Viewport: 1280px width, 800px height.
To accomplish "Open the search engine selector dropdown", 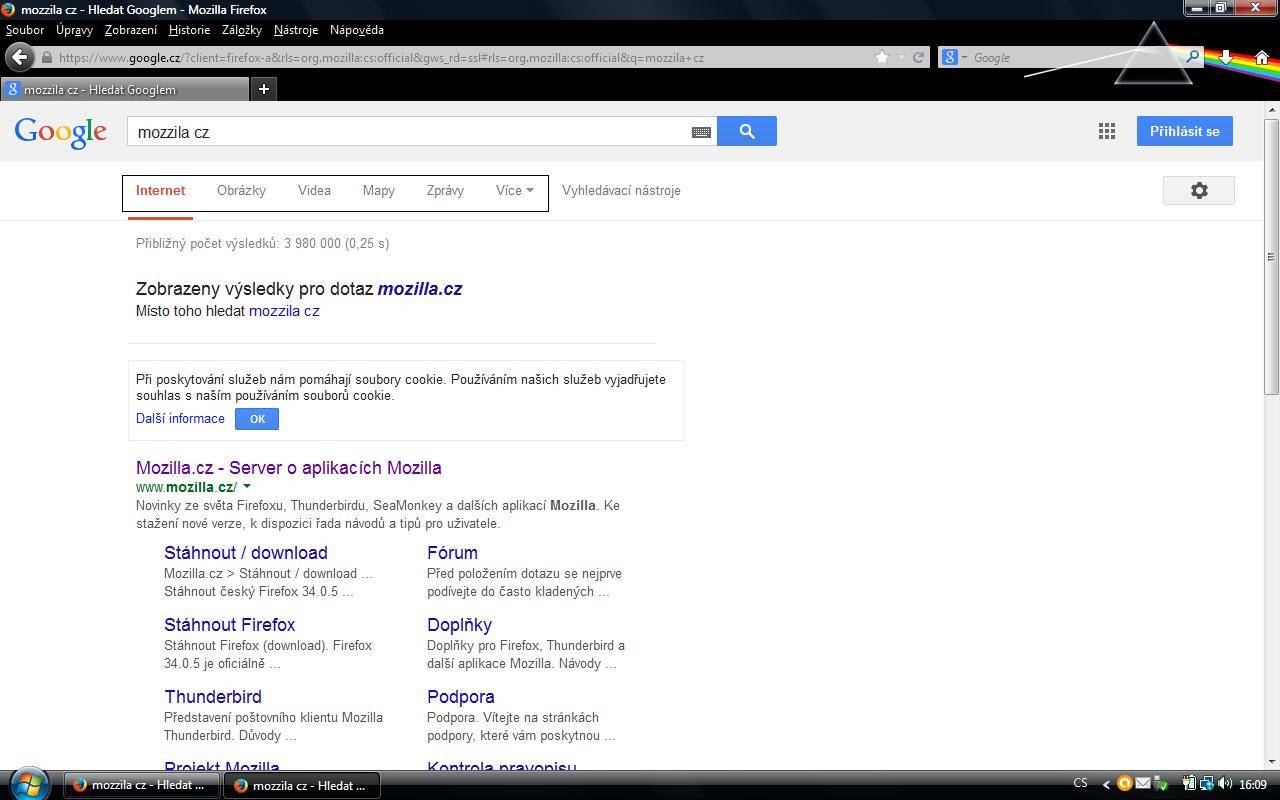I will pyautogui.click(x=954, y=57).
